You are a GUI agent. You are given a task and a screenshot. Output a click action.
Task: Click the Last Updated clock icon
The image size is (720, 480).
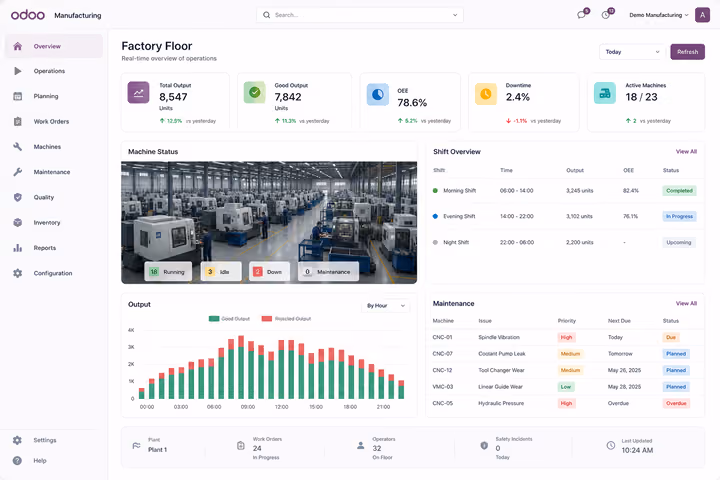[611, 446]
